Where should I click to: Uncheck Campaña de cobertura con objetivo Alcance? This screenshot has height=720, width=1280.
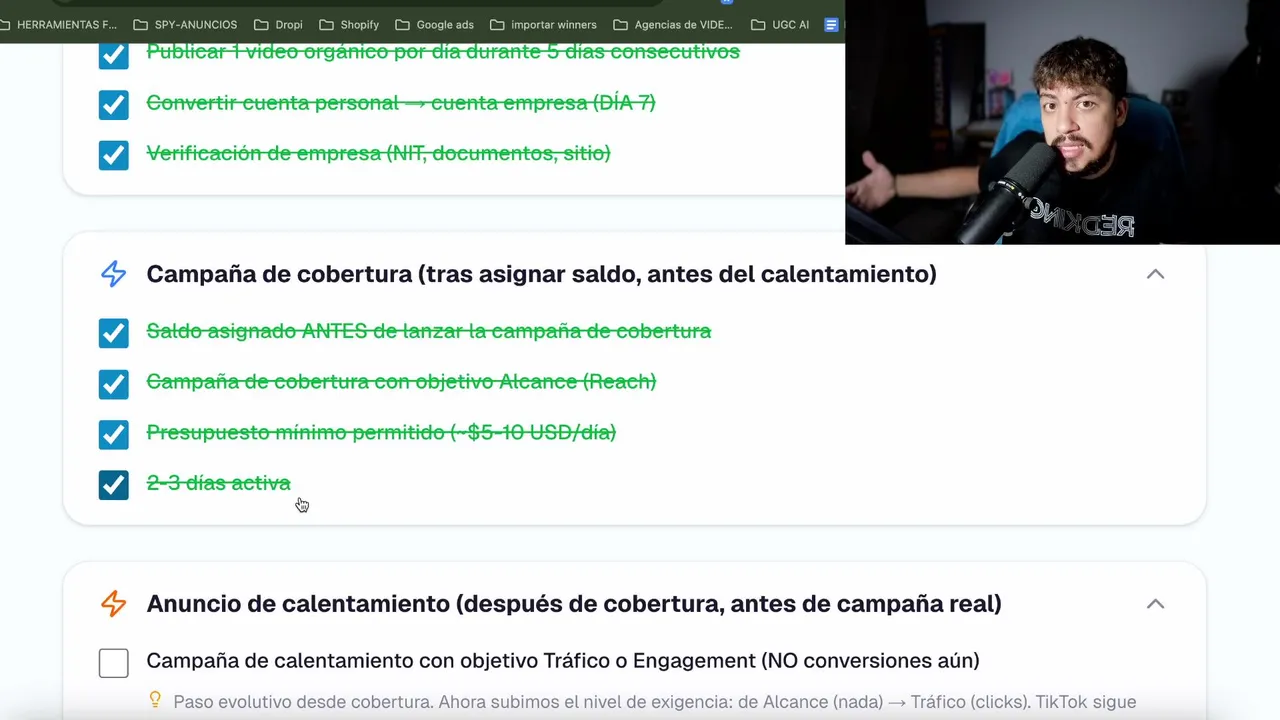point(114,383)
